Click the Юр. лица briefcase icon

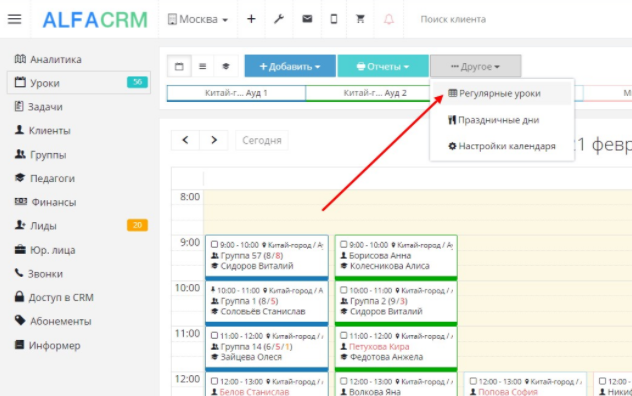click(x=20, y=250)
